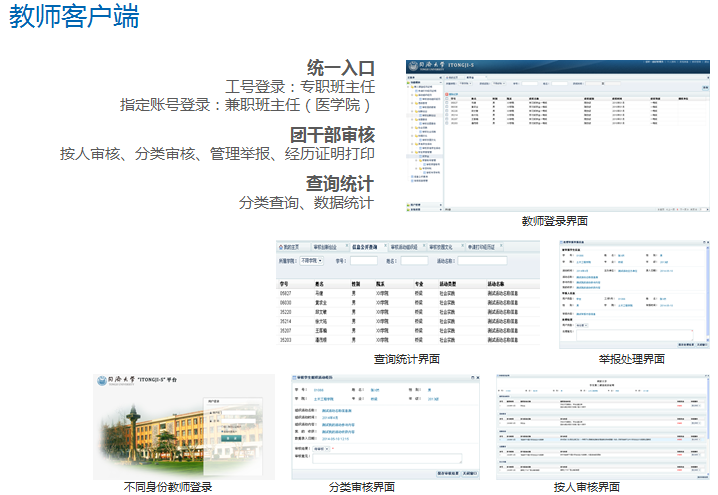Click the 学号 input field
This screenshot has width=718, height=495.
coord(364,261)
